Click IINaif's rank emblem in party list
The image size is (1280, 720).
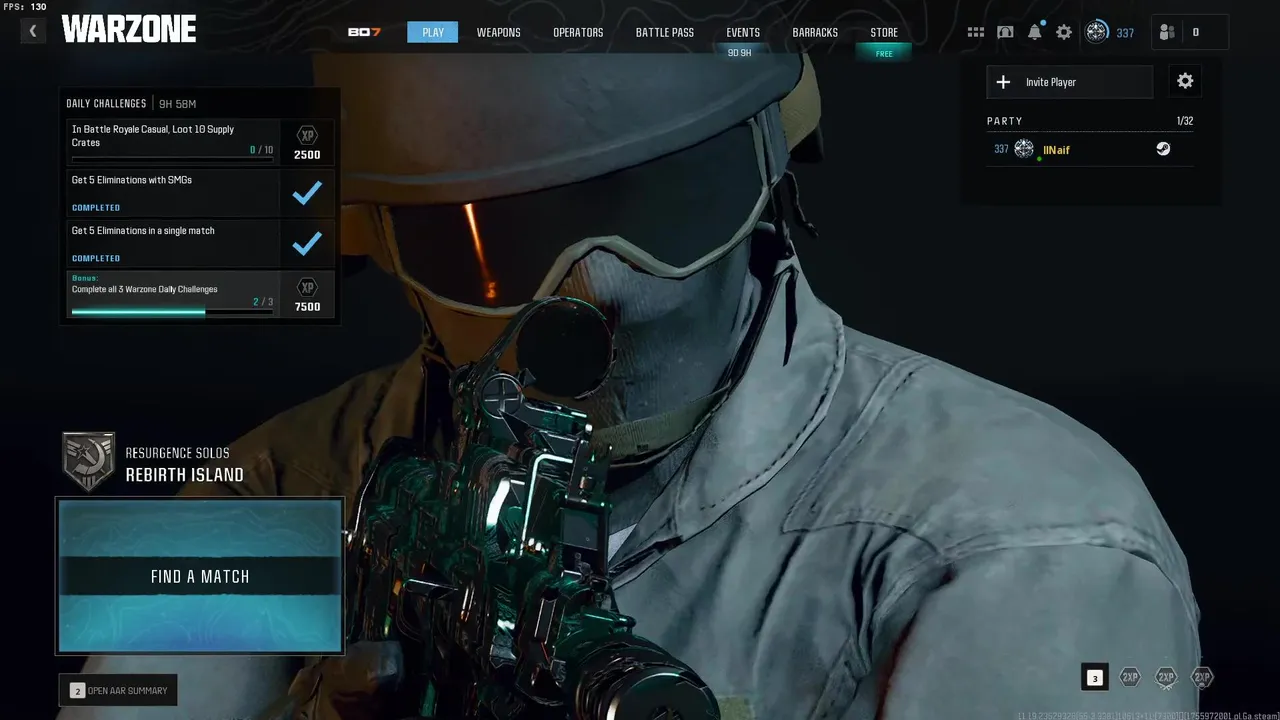click(1024, 149)
